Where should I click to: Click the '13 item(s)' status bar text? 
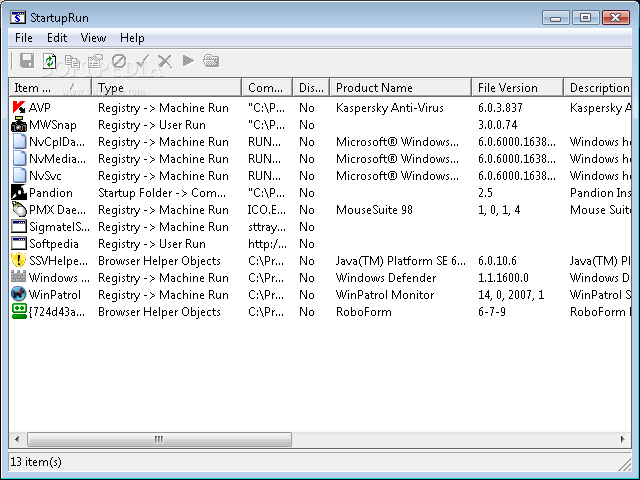(36, 462)
